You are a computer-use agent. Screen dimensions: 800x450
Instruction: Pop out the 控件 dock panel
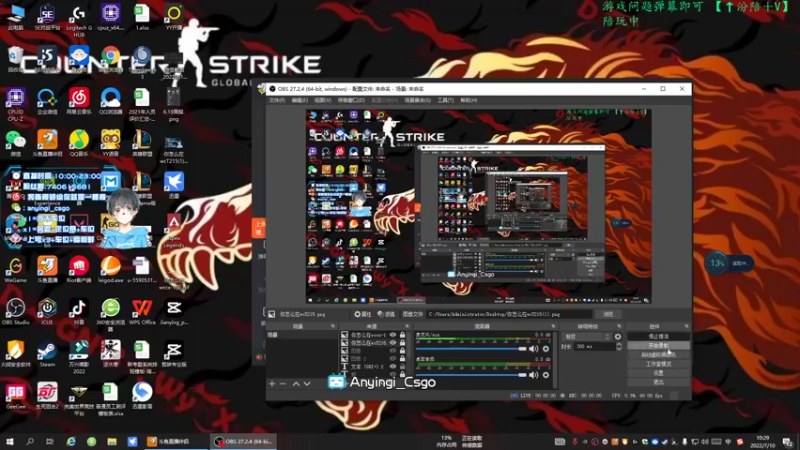click(686, 326)
